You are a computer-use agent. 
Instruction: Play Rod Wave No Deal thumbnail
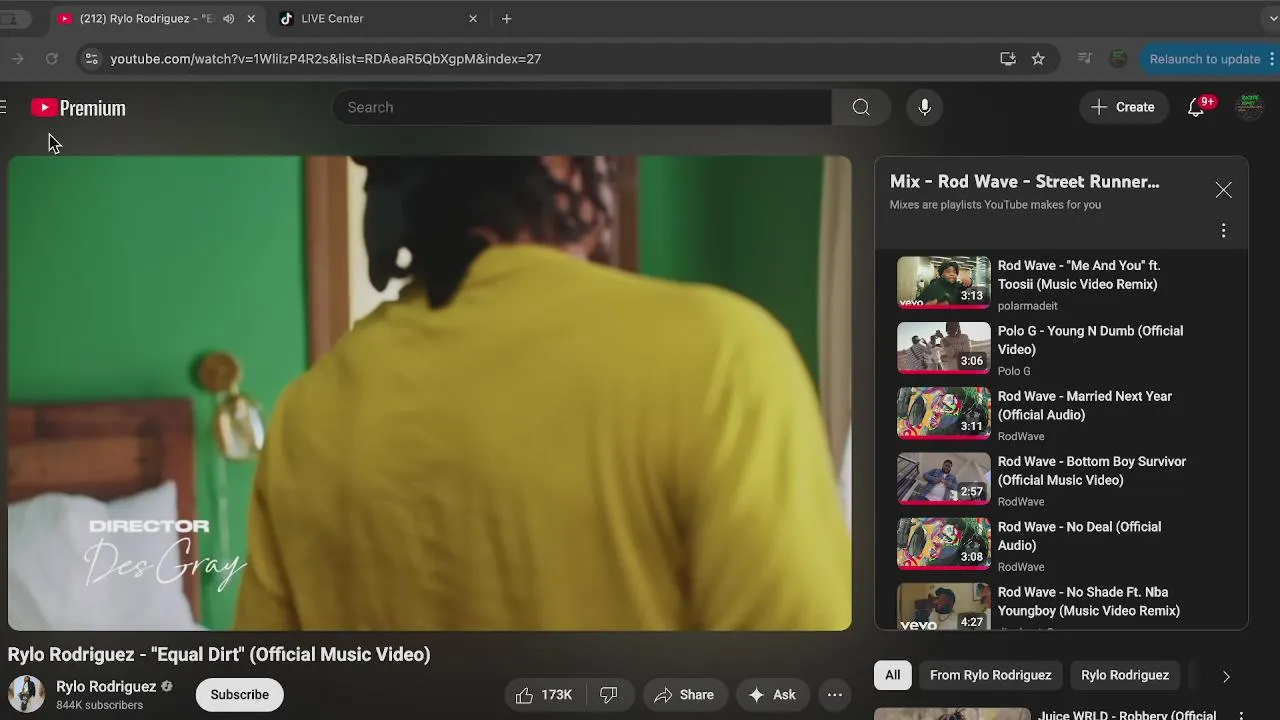pyautogui.click(x=943, y=543)
